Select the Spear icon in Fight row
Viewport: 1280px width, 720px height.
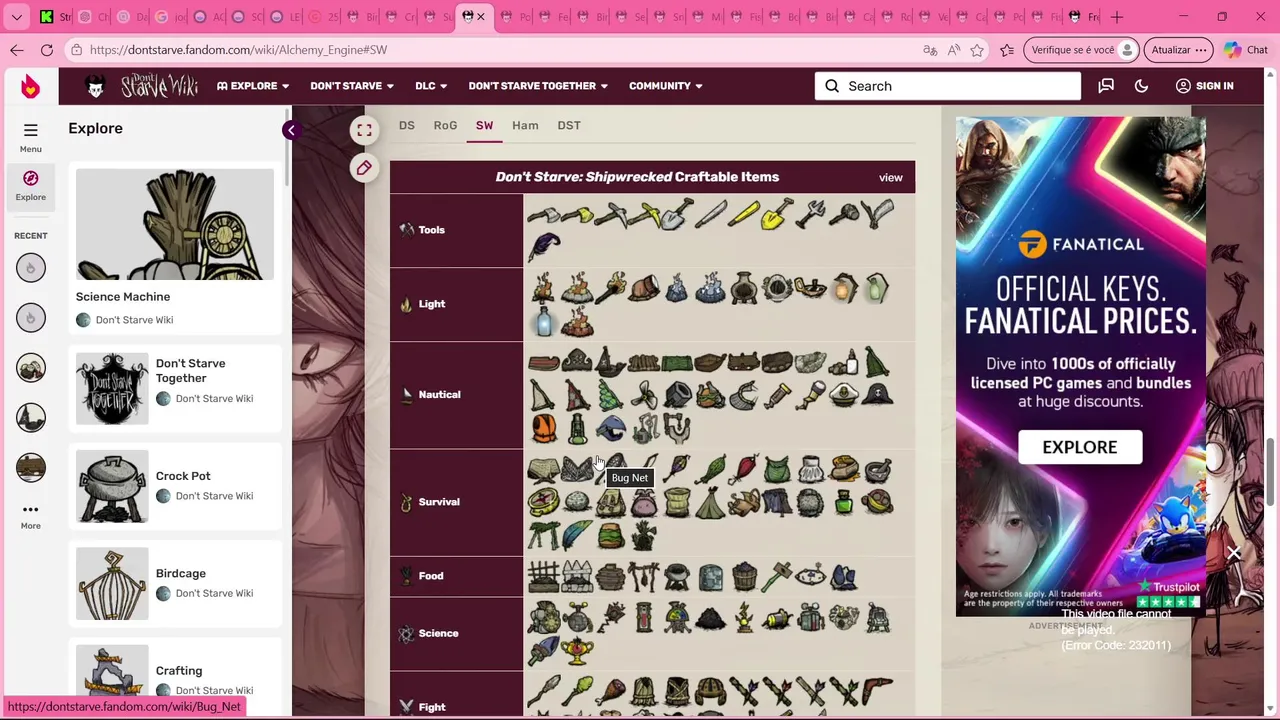[543, 692]
